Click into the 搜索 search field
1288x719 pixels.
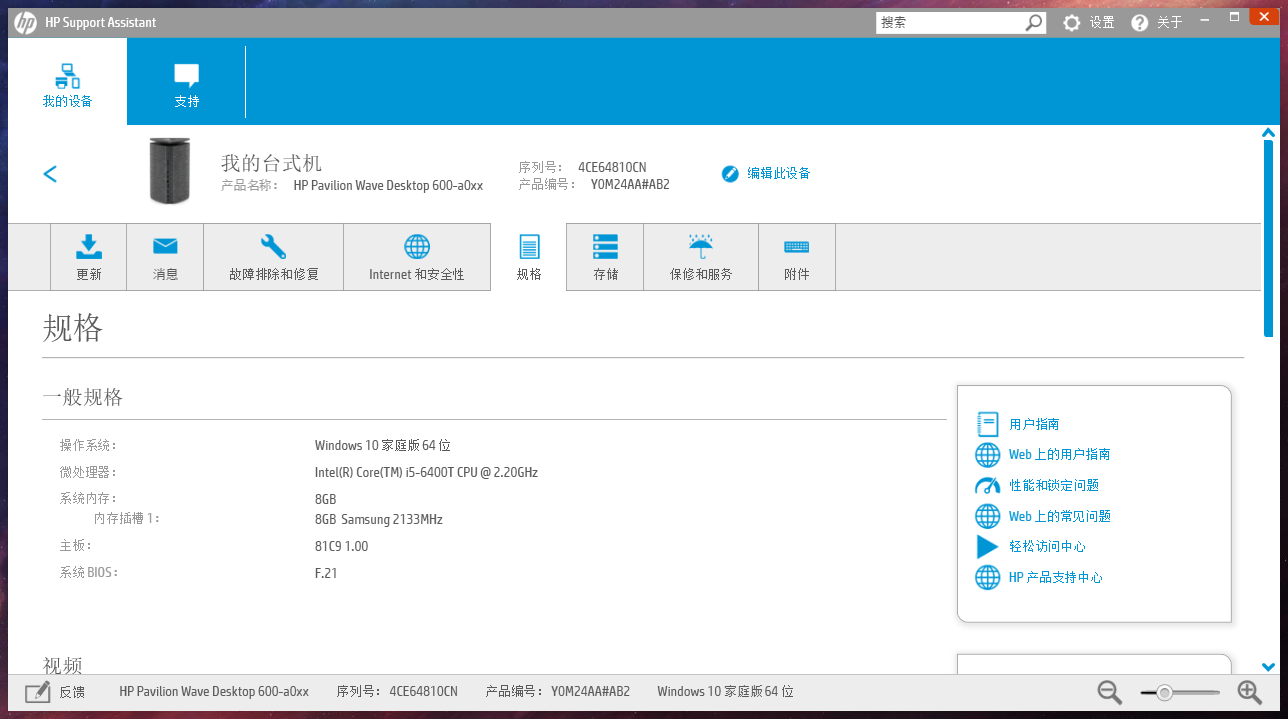click(948, 22)
